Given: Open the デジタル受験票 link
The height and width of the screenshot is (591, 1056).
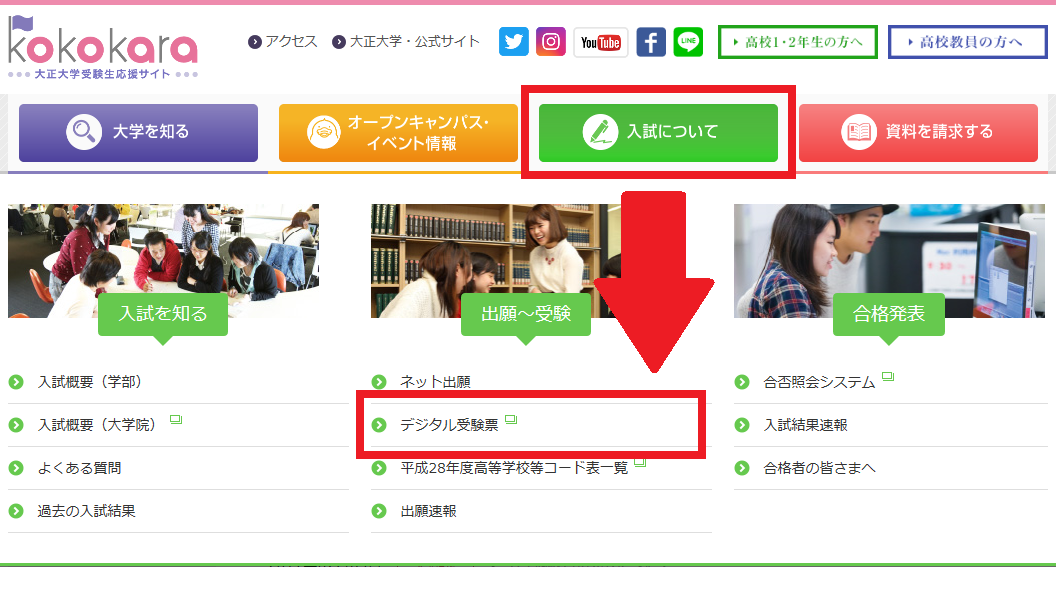Looking at the screenshot, I should click(x=450, y=424).
